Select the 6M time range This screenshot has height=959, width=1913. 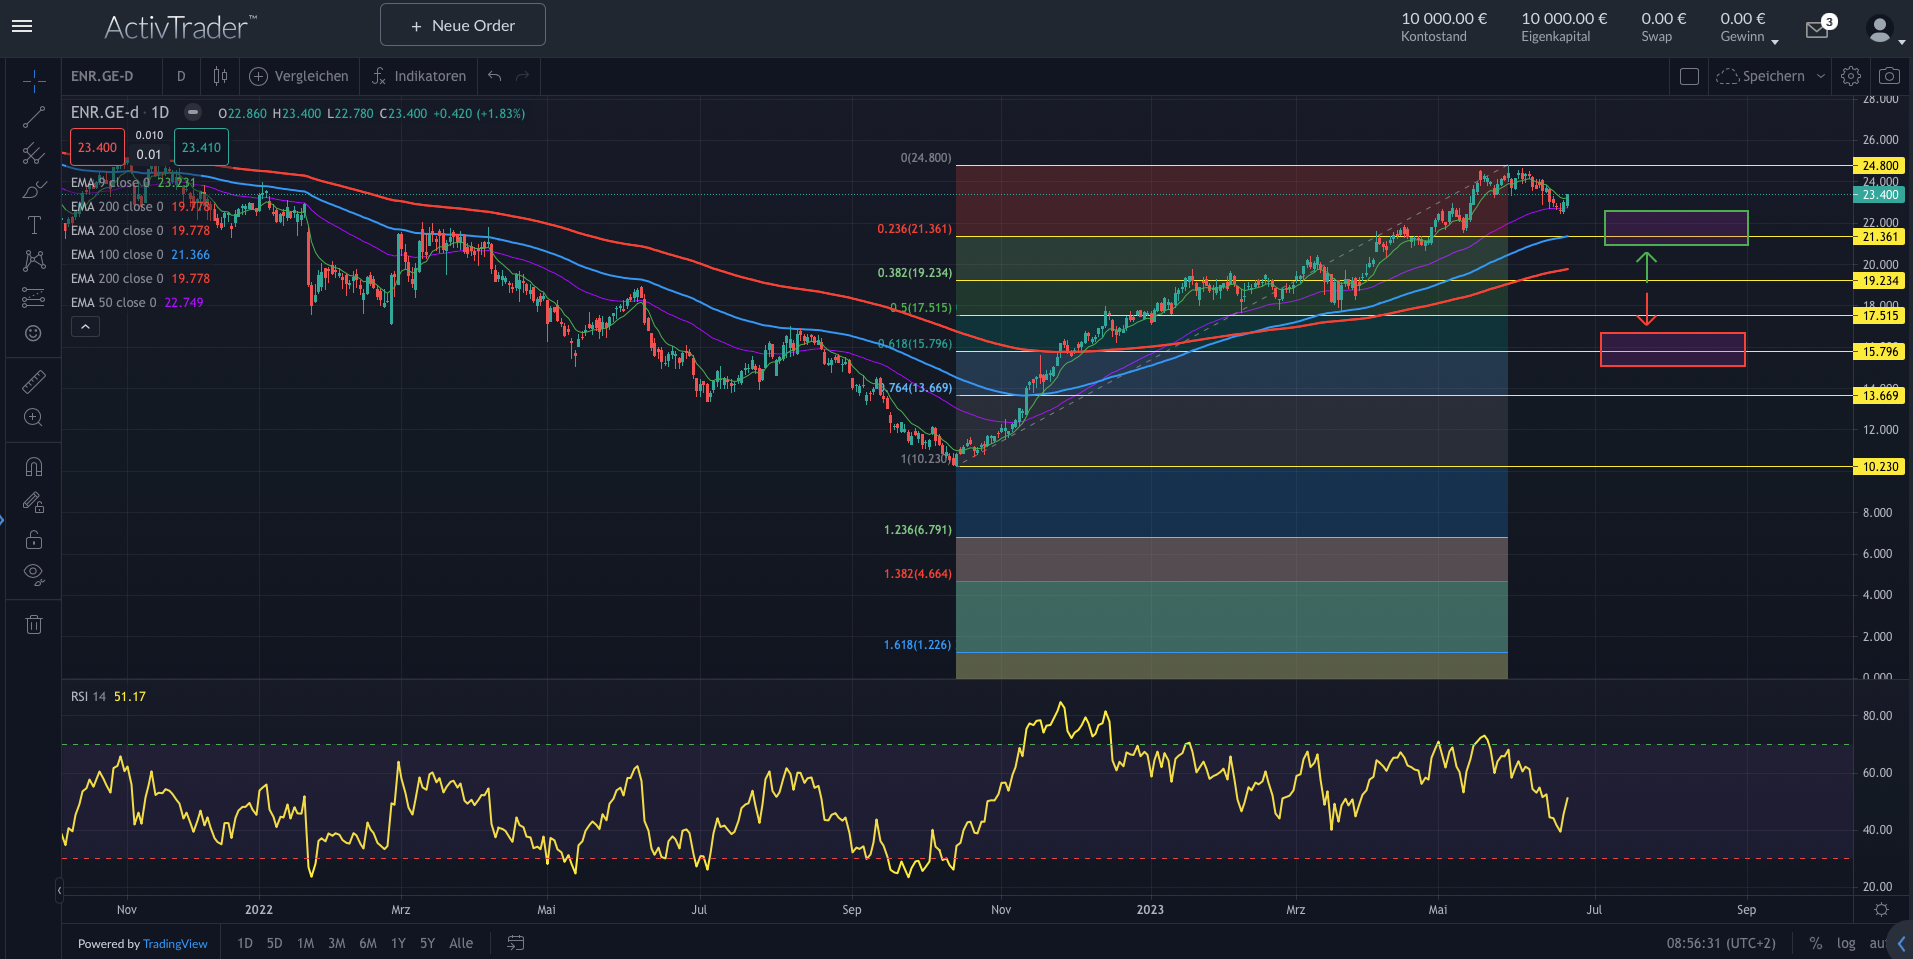pyautogui.click(x=368, y=943)
